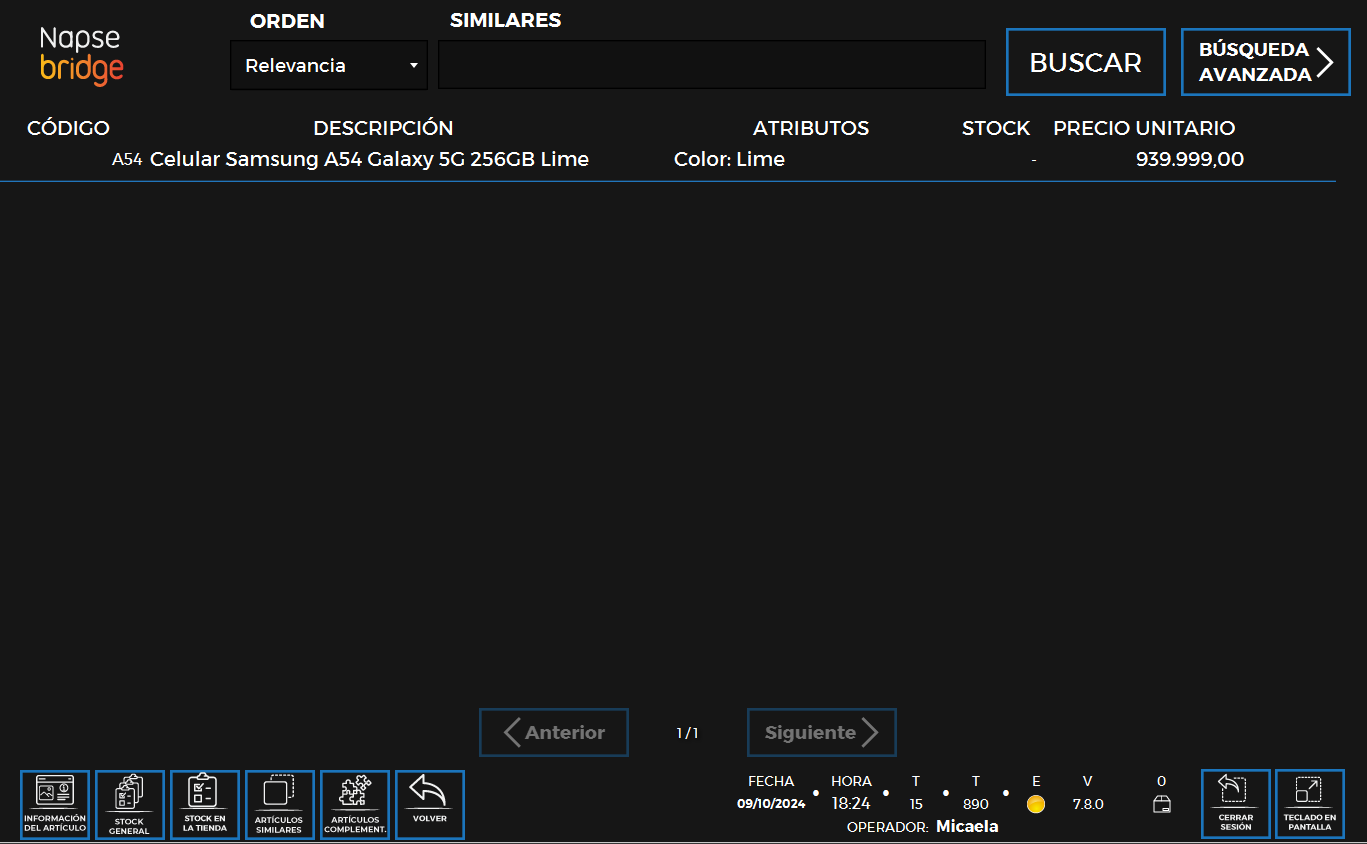Click the page indicator 1/1
The image size is (1367, 844).
tap(688, 733)
